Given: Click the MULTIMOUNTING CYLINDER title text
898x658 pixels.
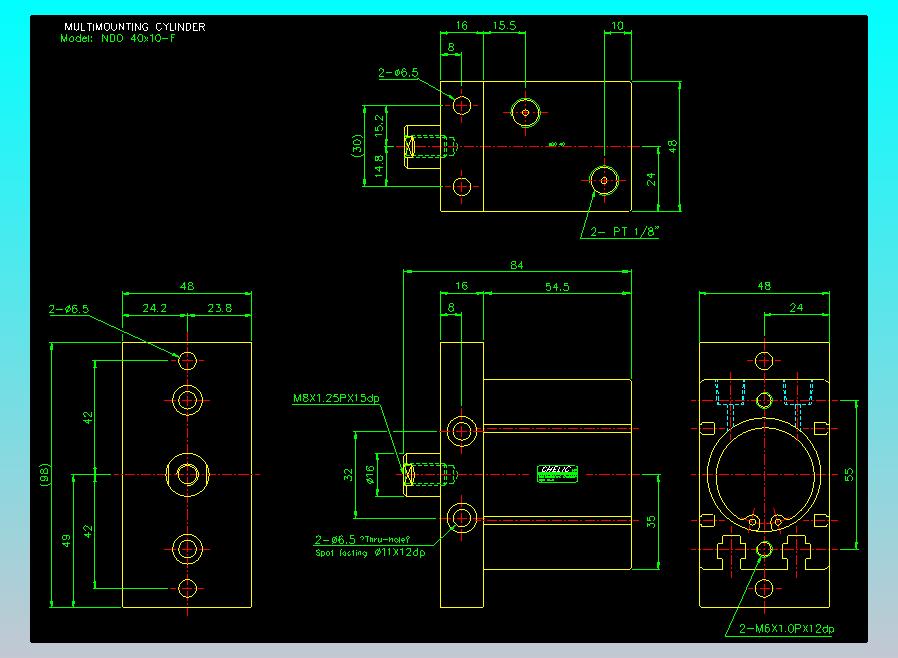Looking at the screenshot, I should click(134, 27).
